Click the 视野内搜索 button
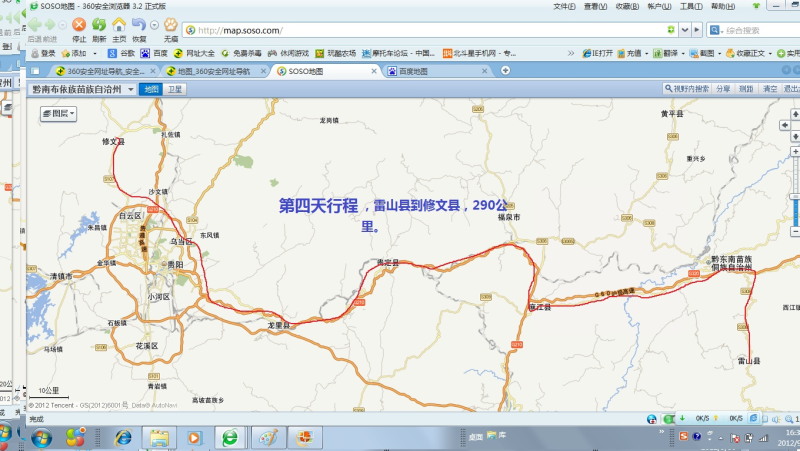The width and height of the screenshot is (800, 451). click(x=688, y=89)
